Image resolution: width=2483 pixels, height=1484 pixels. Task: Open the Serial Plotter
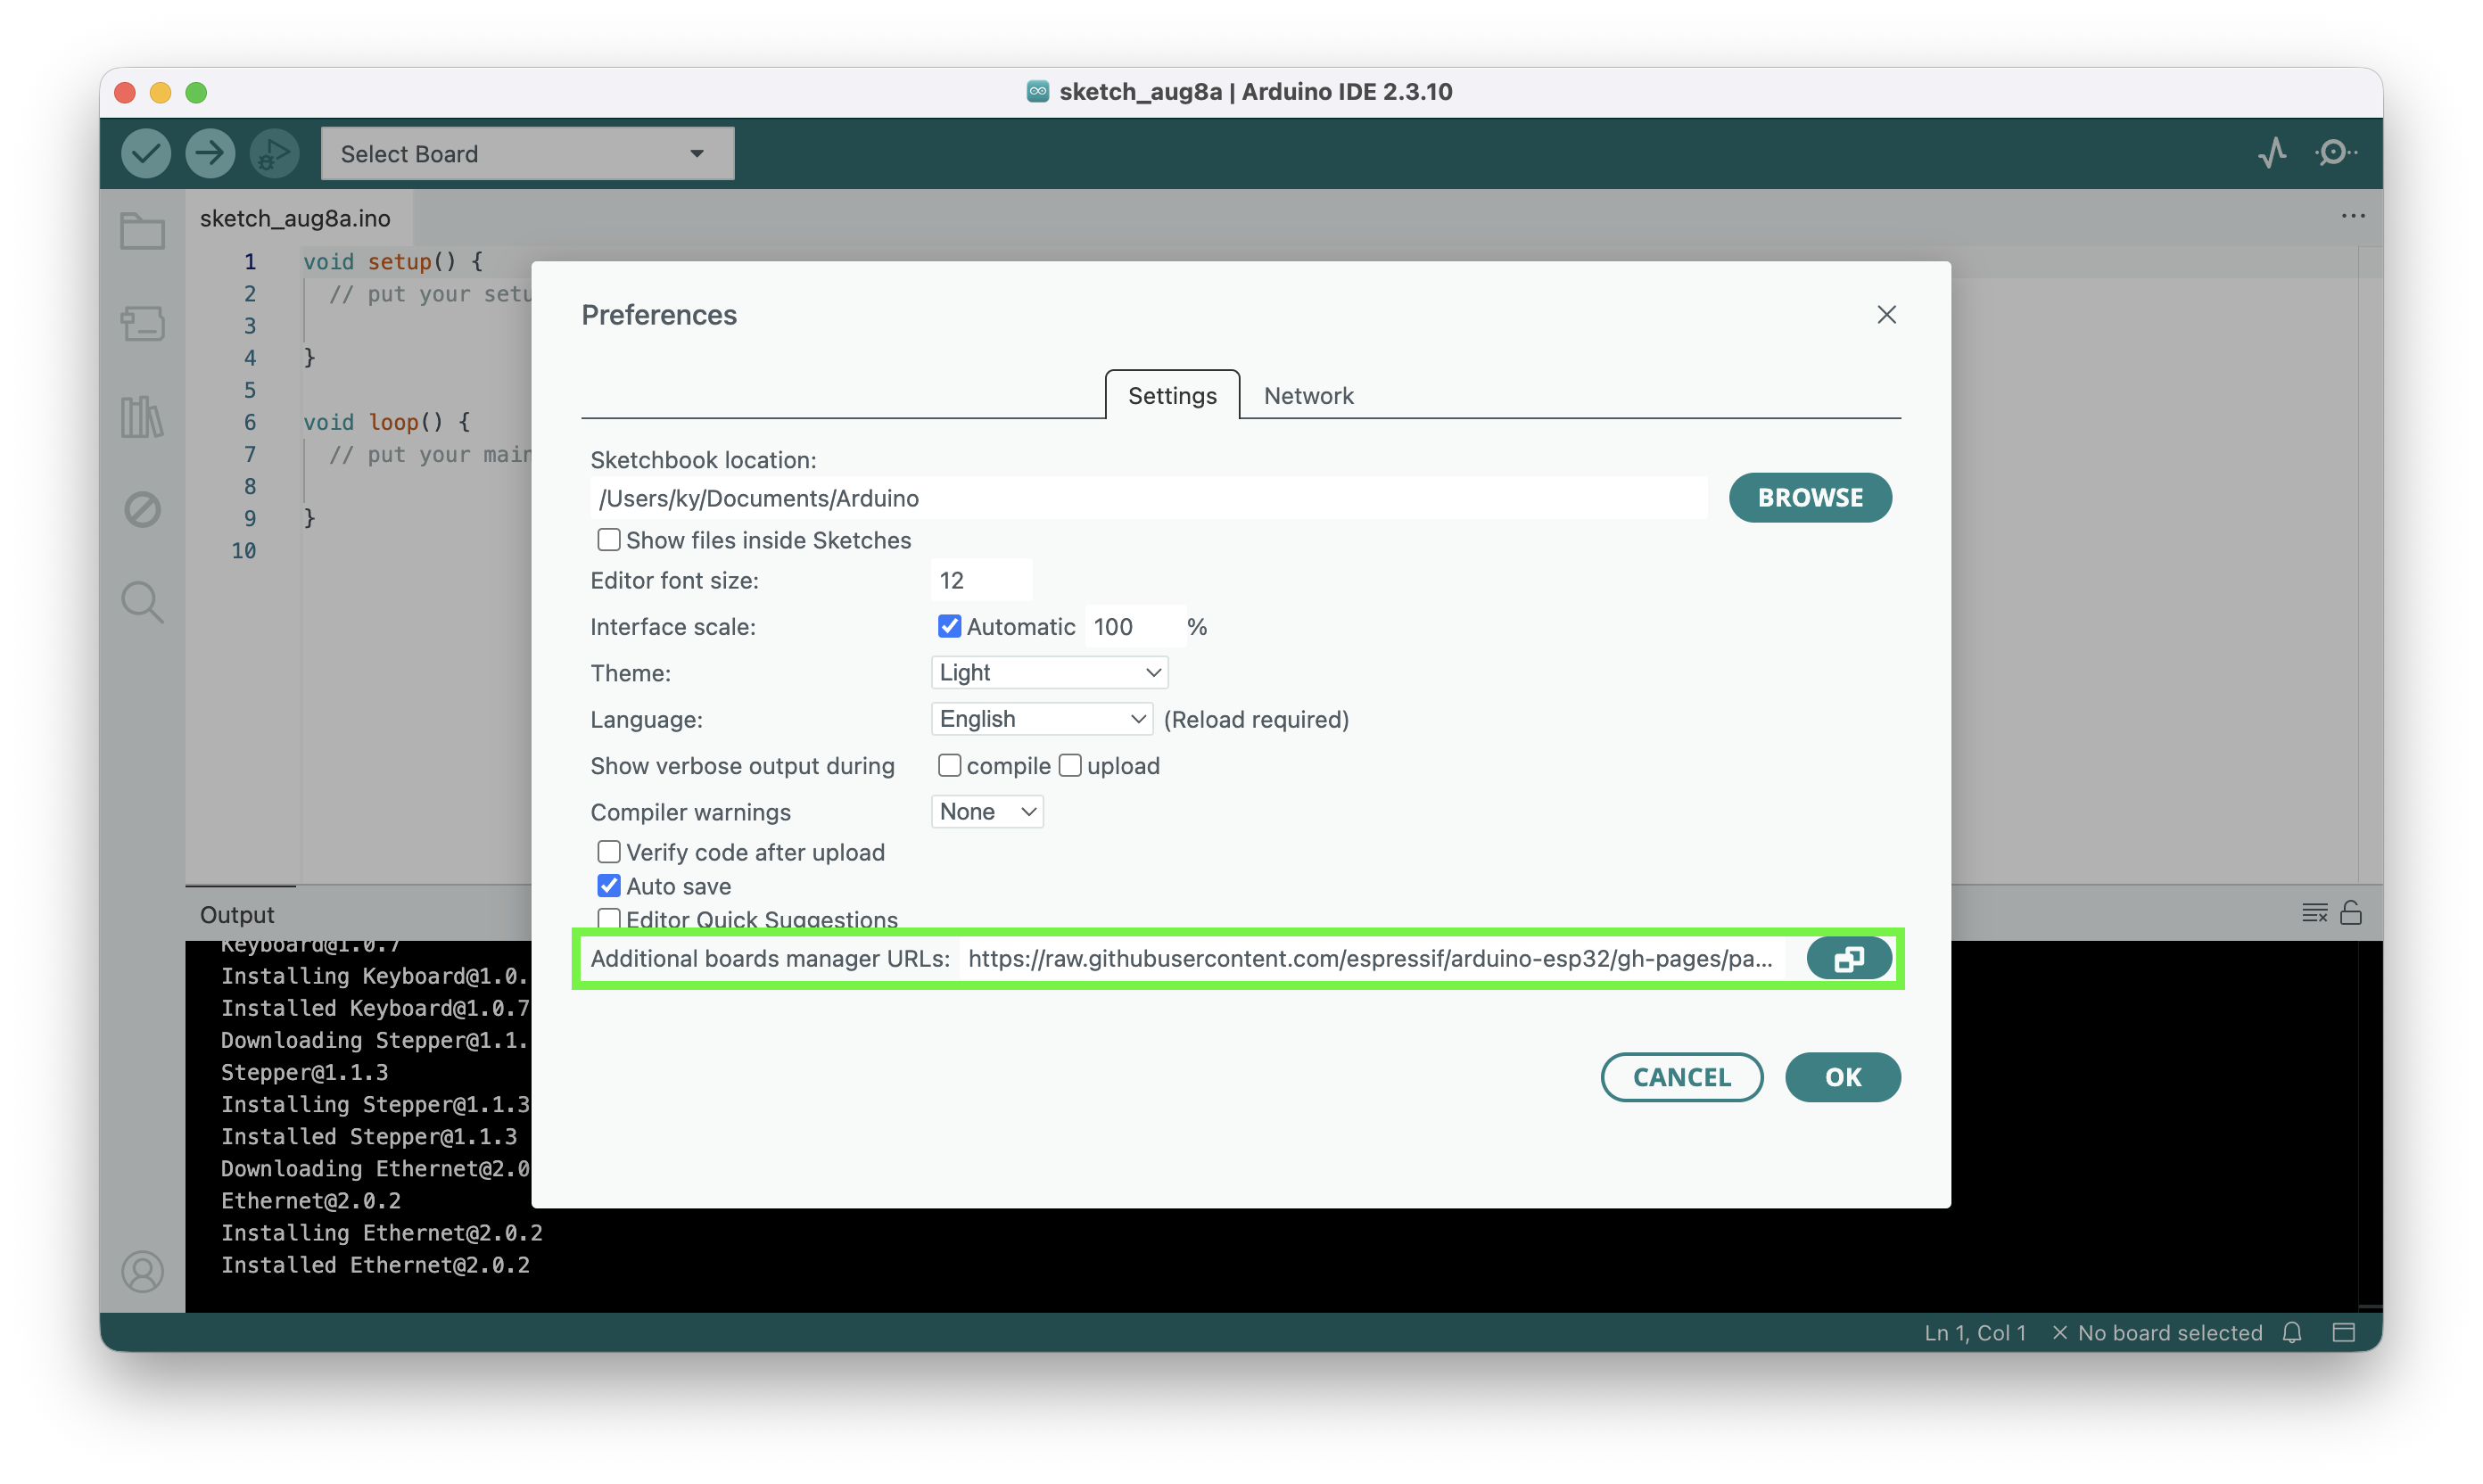click(x=2272, y=153)
